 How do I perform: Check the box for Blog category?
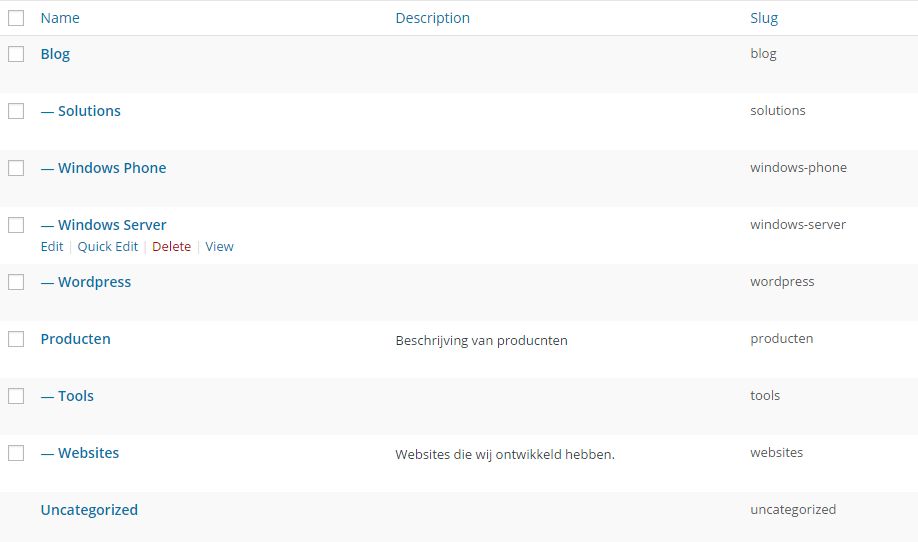(16, 54)
